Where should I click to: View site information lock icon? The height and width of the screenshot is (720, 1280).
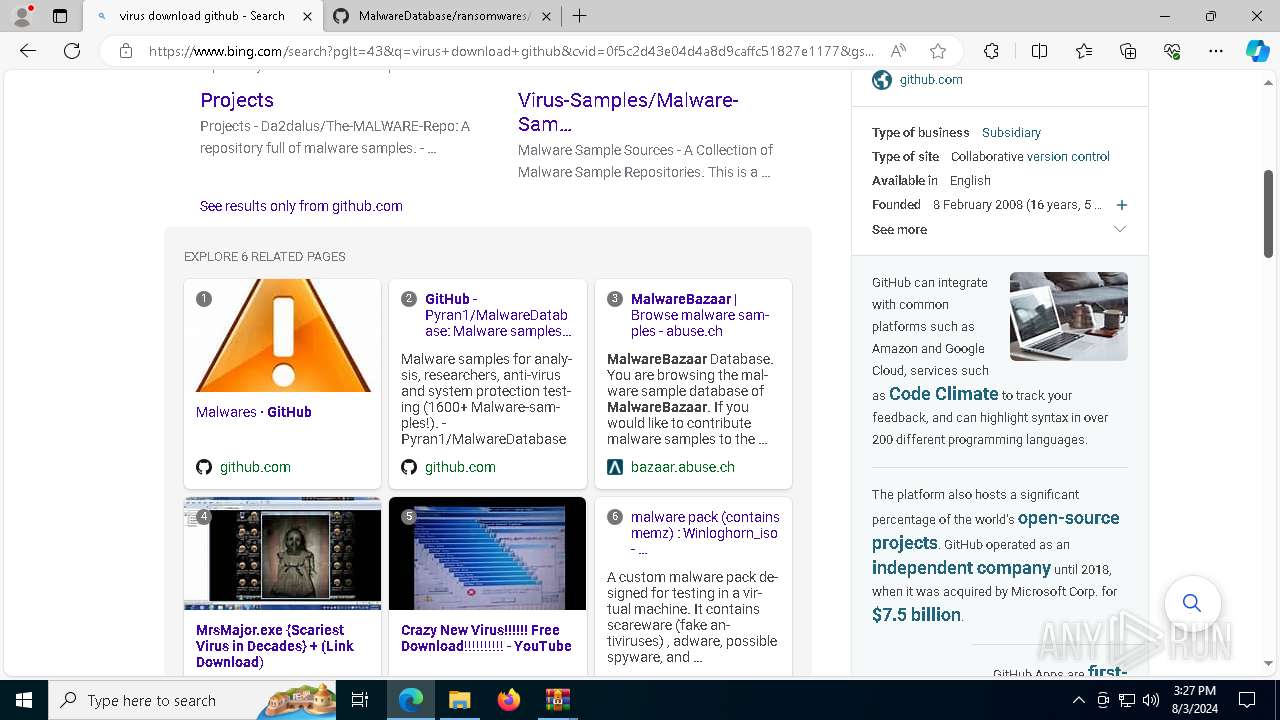pyautogui.click(x=125, y=51)
